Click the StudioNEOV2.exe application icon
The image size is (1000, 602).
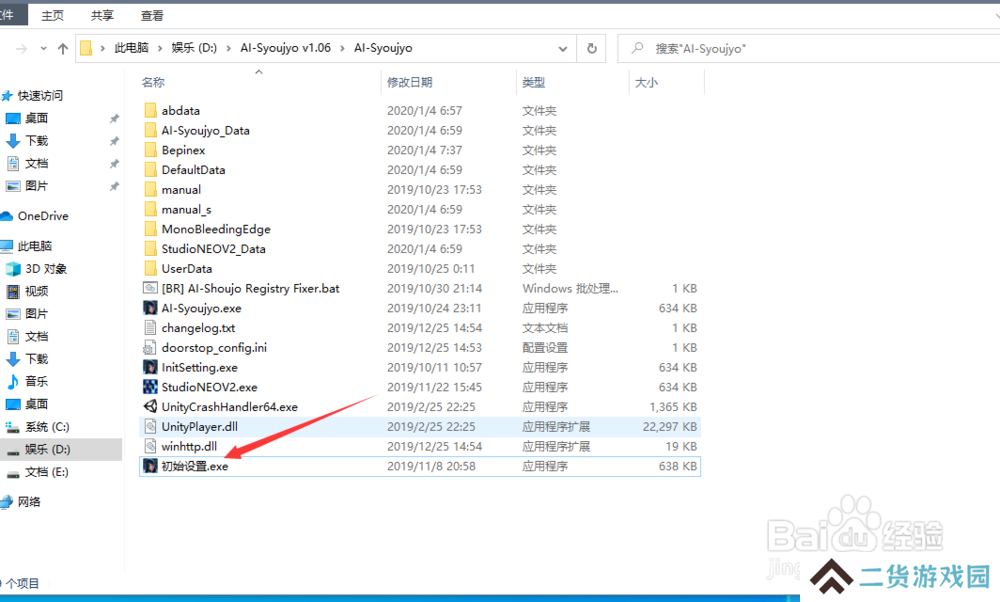click(151, 387)
